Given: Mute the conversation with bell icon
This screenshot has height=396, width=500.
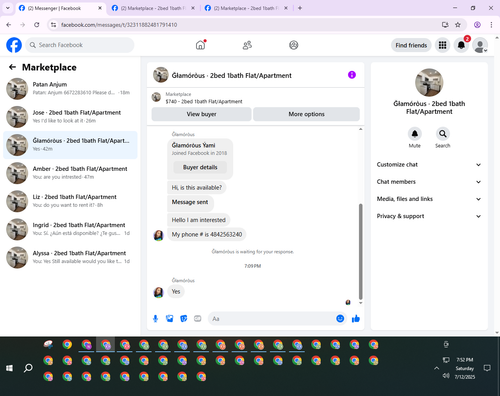Looking at the screenshot, I should tap(415, 134).
